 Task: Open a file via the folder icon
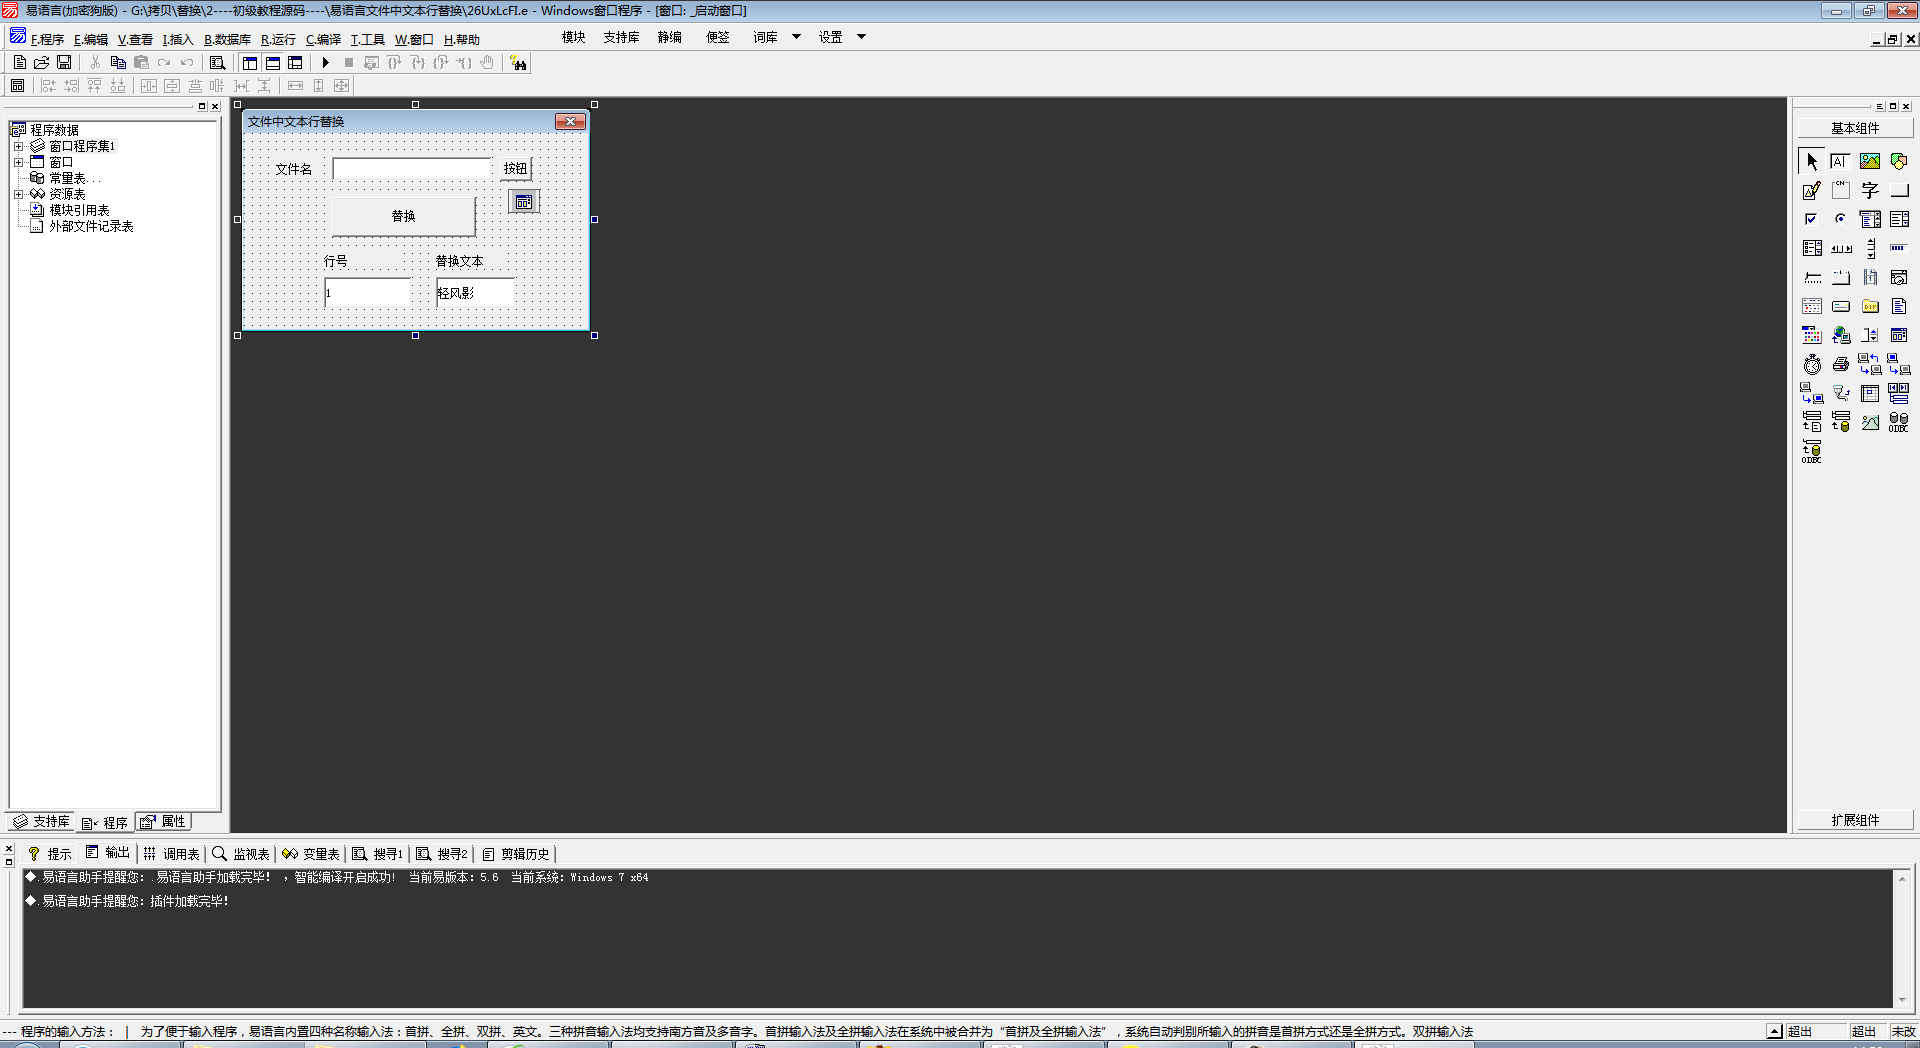42,62
